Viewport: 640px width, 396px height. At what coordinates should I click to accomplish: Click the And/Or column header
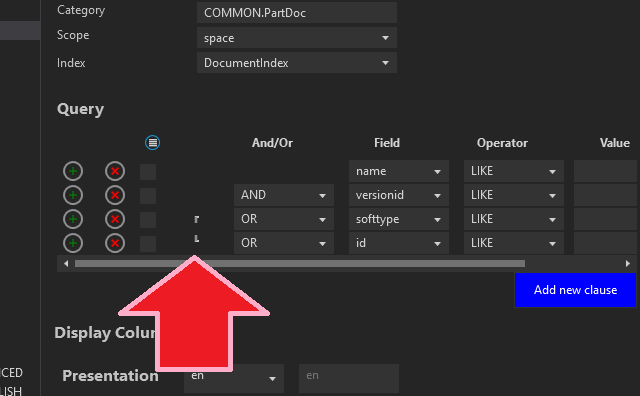[x=272, y=143]
